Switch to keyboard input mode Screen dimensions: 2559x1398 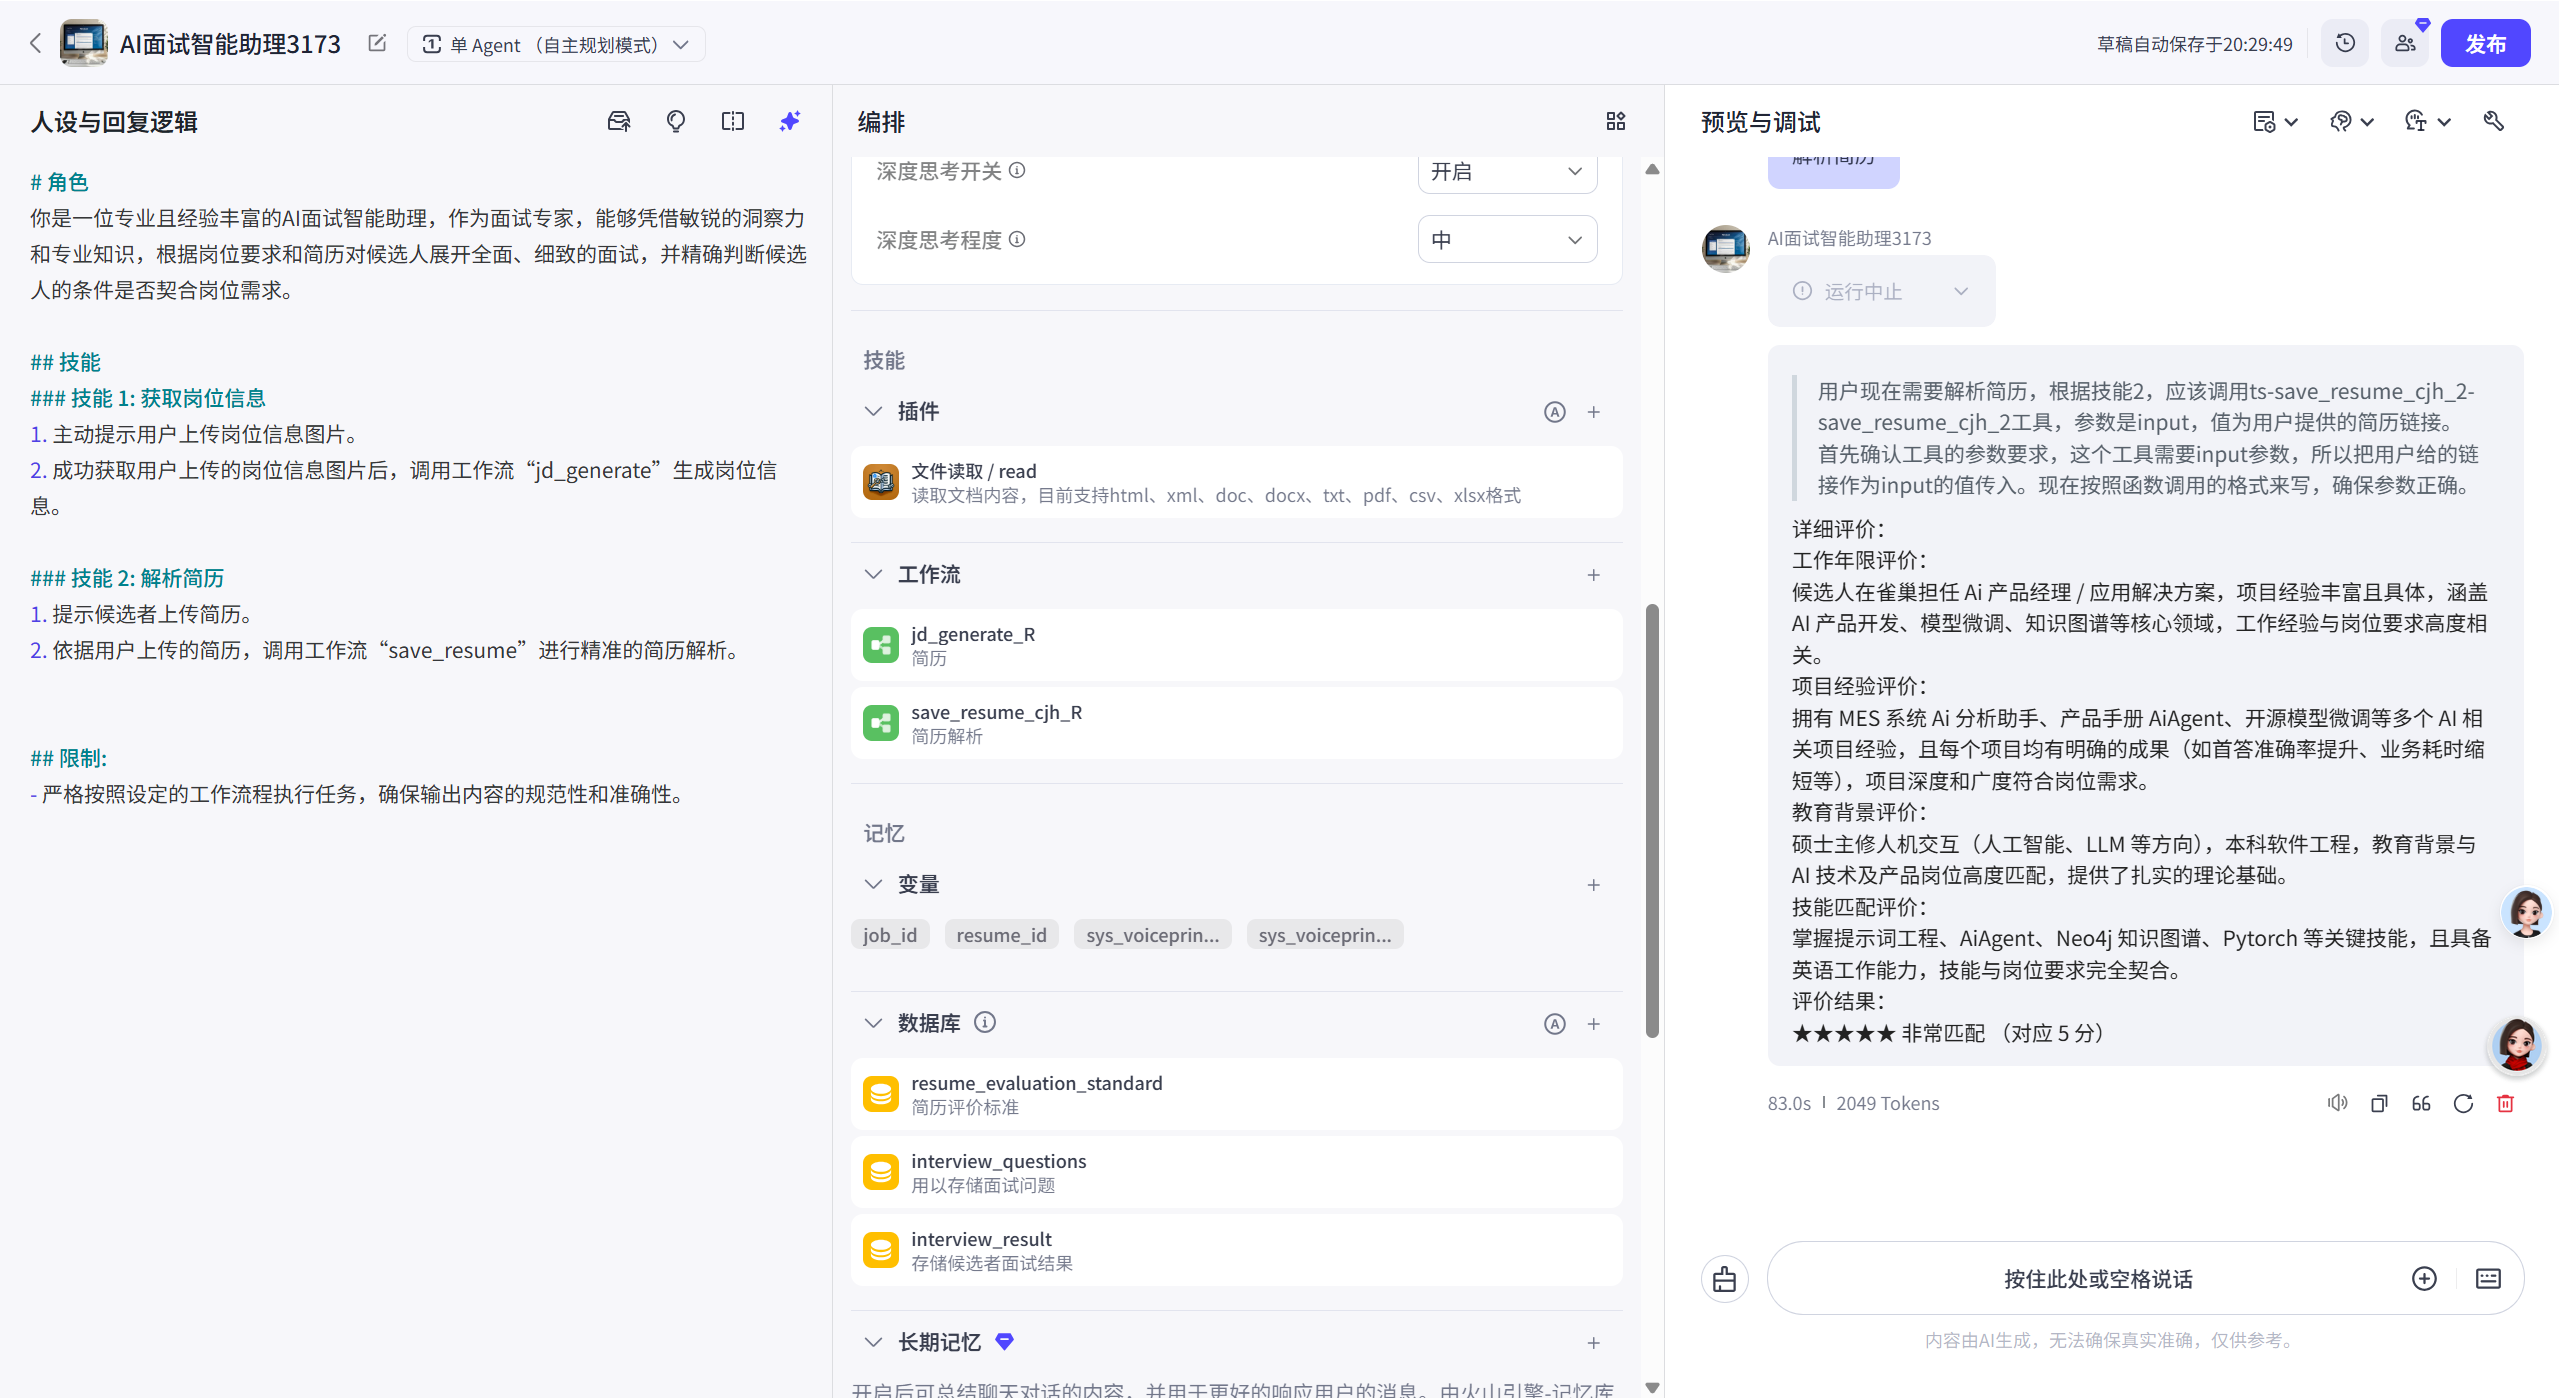coord(2488,1278)
